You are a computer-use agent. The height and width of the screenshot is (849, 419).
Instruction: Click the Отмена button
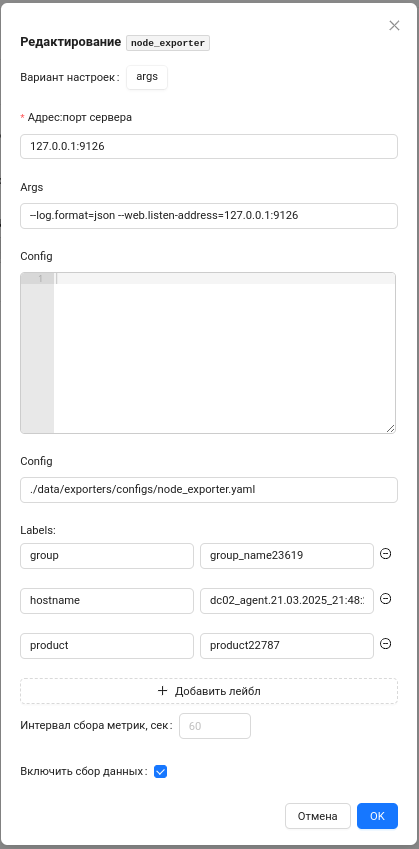318,816
